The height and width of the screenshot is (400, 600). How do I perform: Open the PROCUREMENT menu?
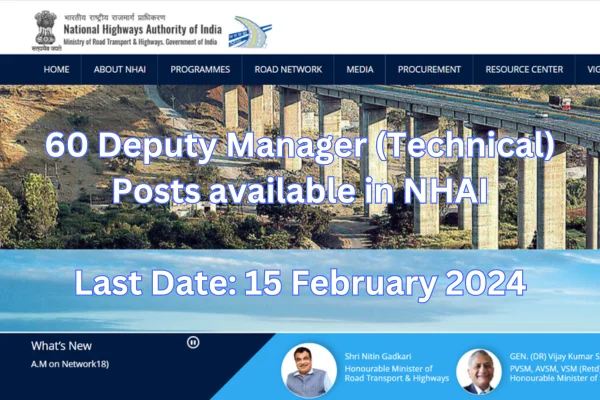(x=429, y=69)
